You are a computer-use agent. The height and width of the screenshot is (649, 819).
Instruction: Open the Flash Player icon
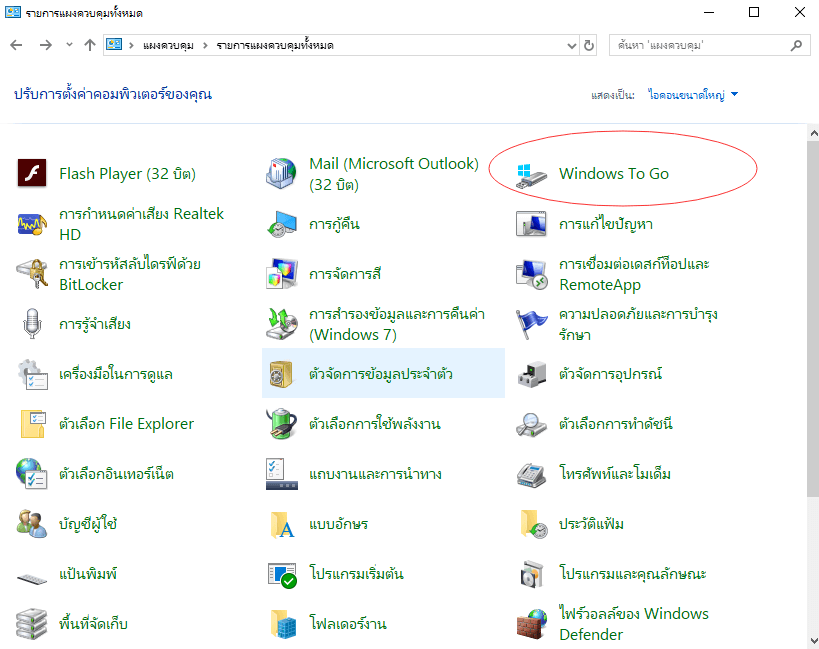point(33,174)
